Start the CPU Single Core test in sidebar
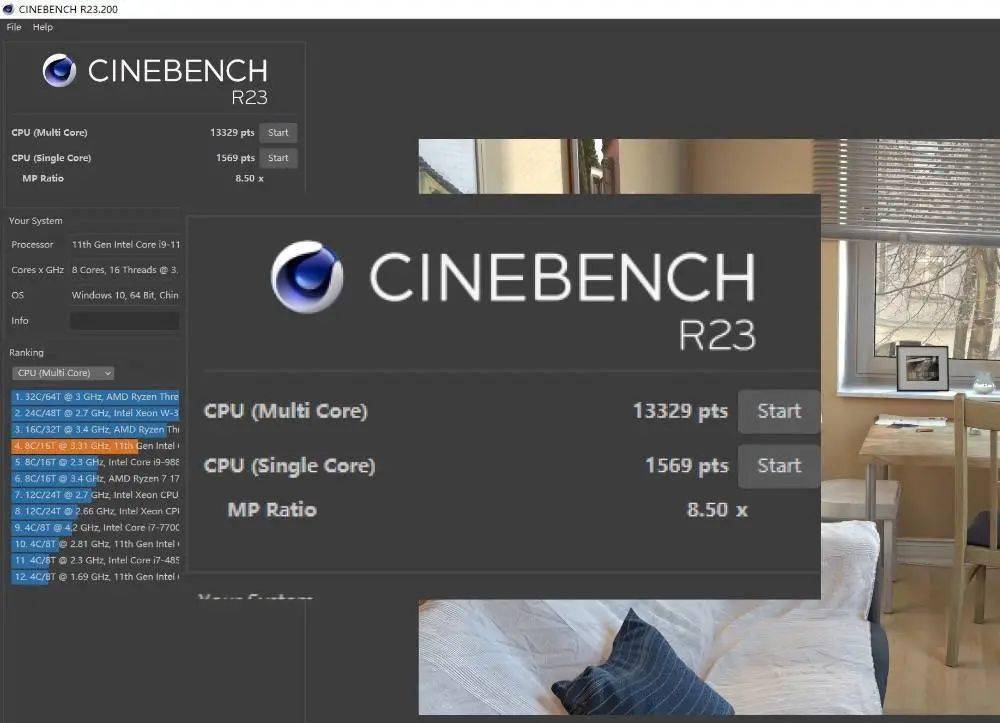Viewport: 1000px width, 723px height. [278, 158]
